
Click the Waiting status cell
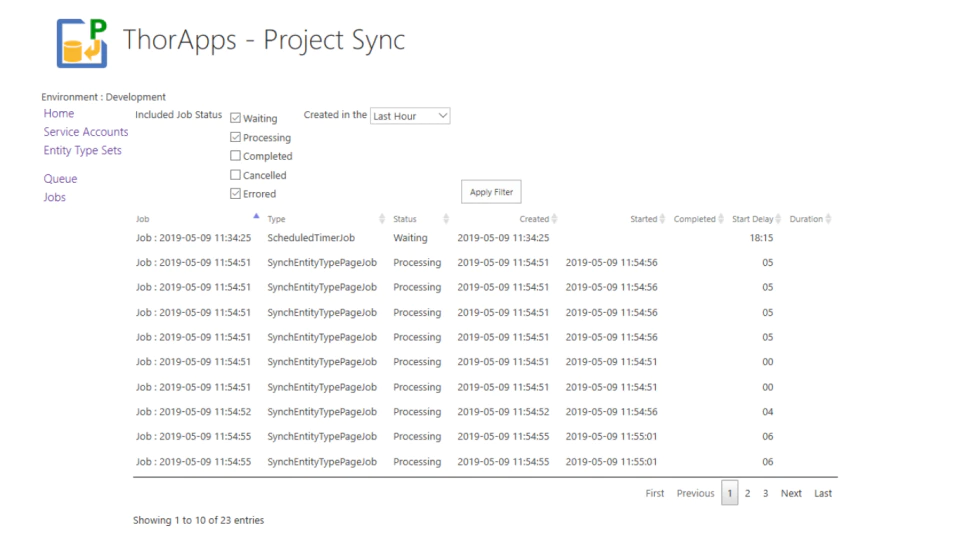[410, 238]
